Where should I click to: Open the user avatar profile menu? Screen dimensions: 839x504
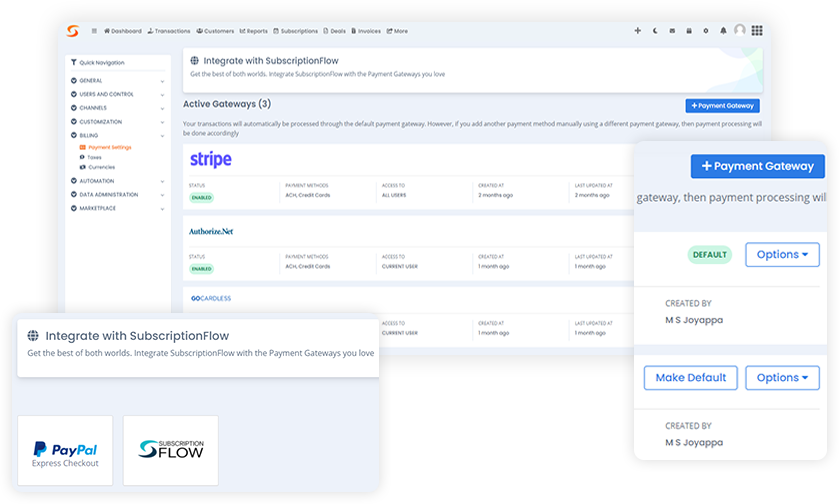739,30
